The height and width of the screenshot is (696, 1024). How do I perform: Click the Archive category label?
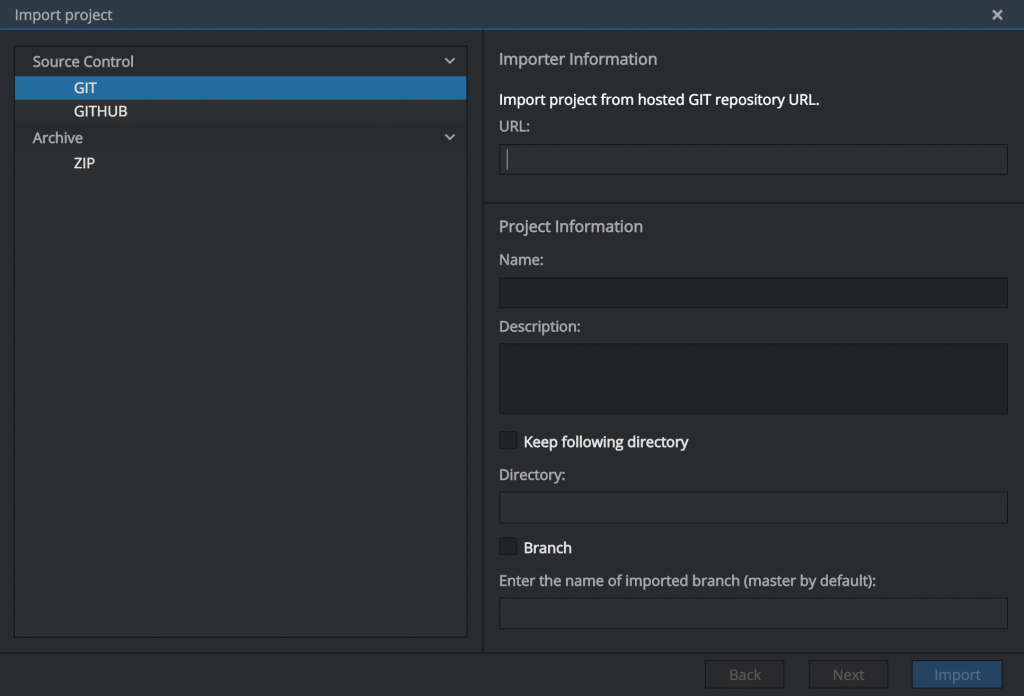(x=57, y=138)
